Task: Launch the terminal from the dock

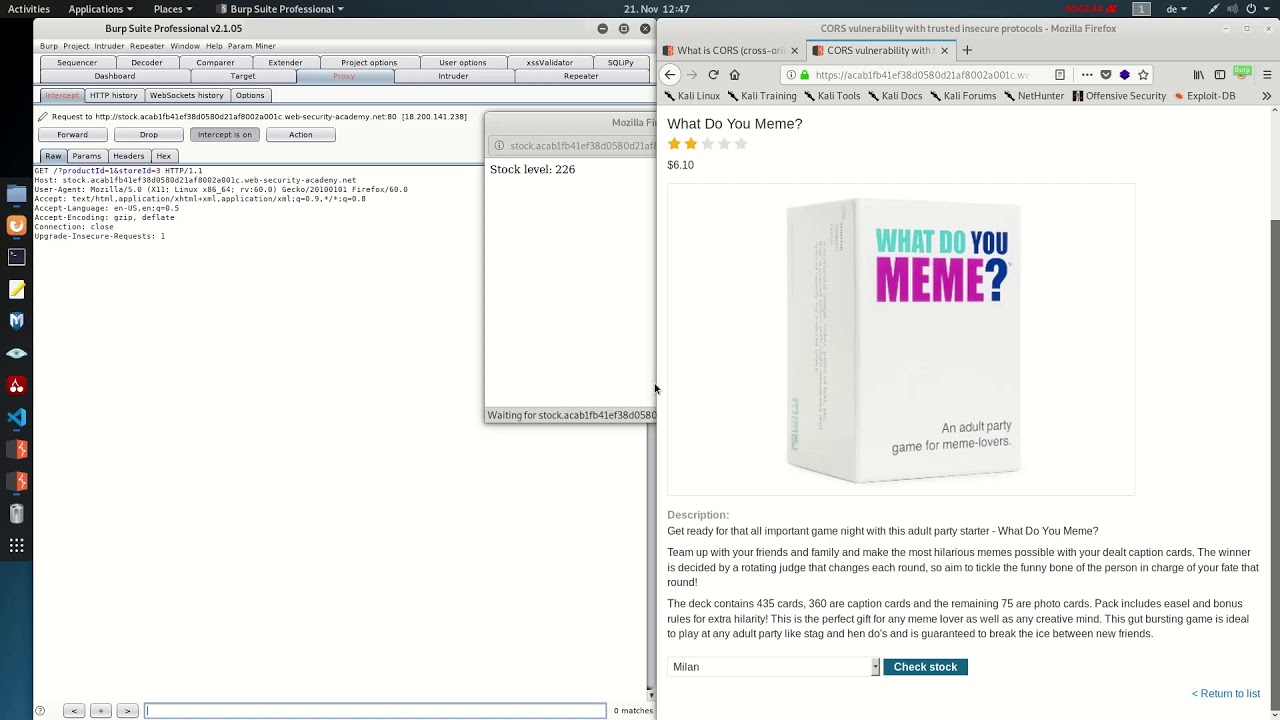Action: click(16, 257)
